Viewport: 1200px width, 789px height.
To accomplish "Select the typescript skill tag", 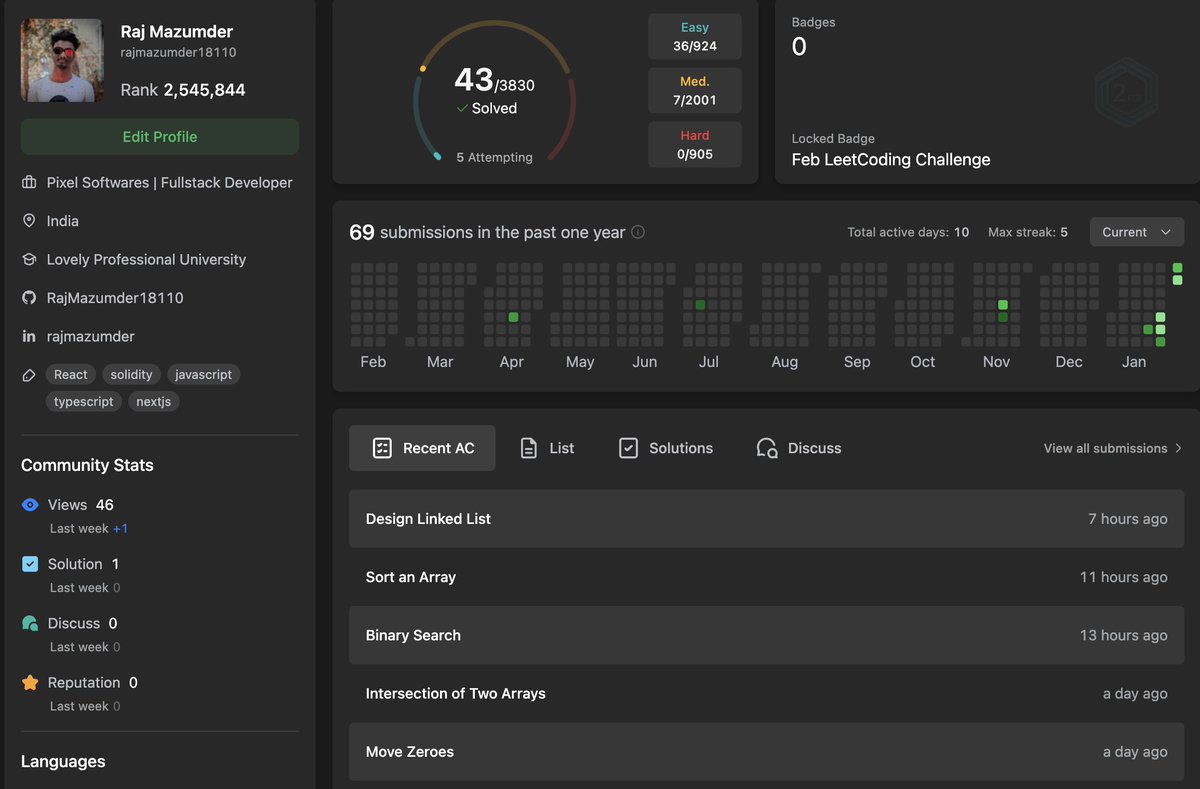I will click(84, 402).
